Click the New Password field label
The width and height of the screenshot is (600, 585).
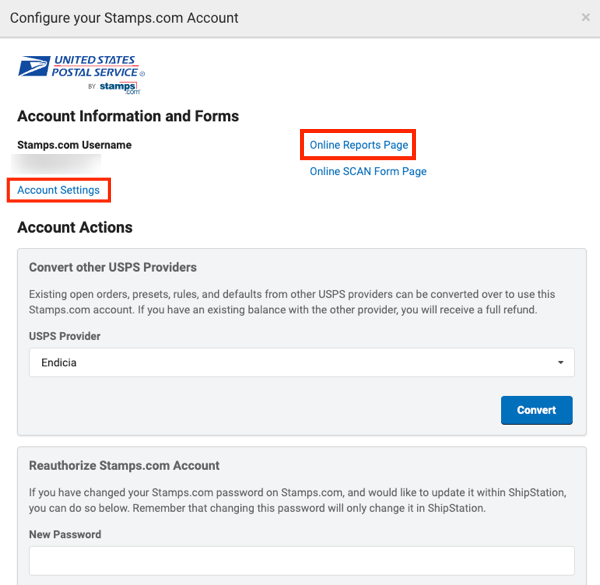[65, 534]
